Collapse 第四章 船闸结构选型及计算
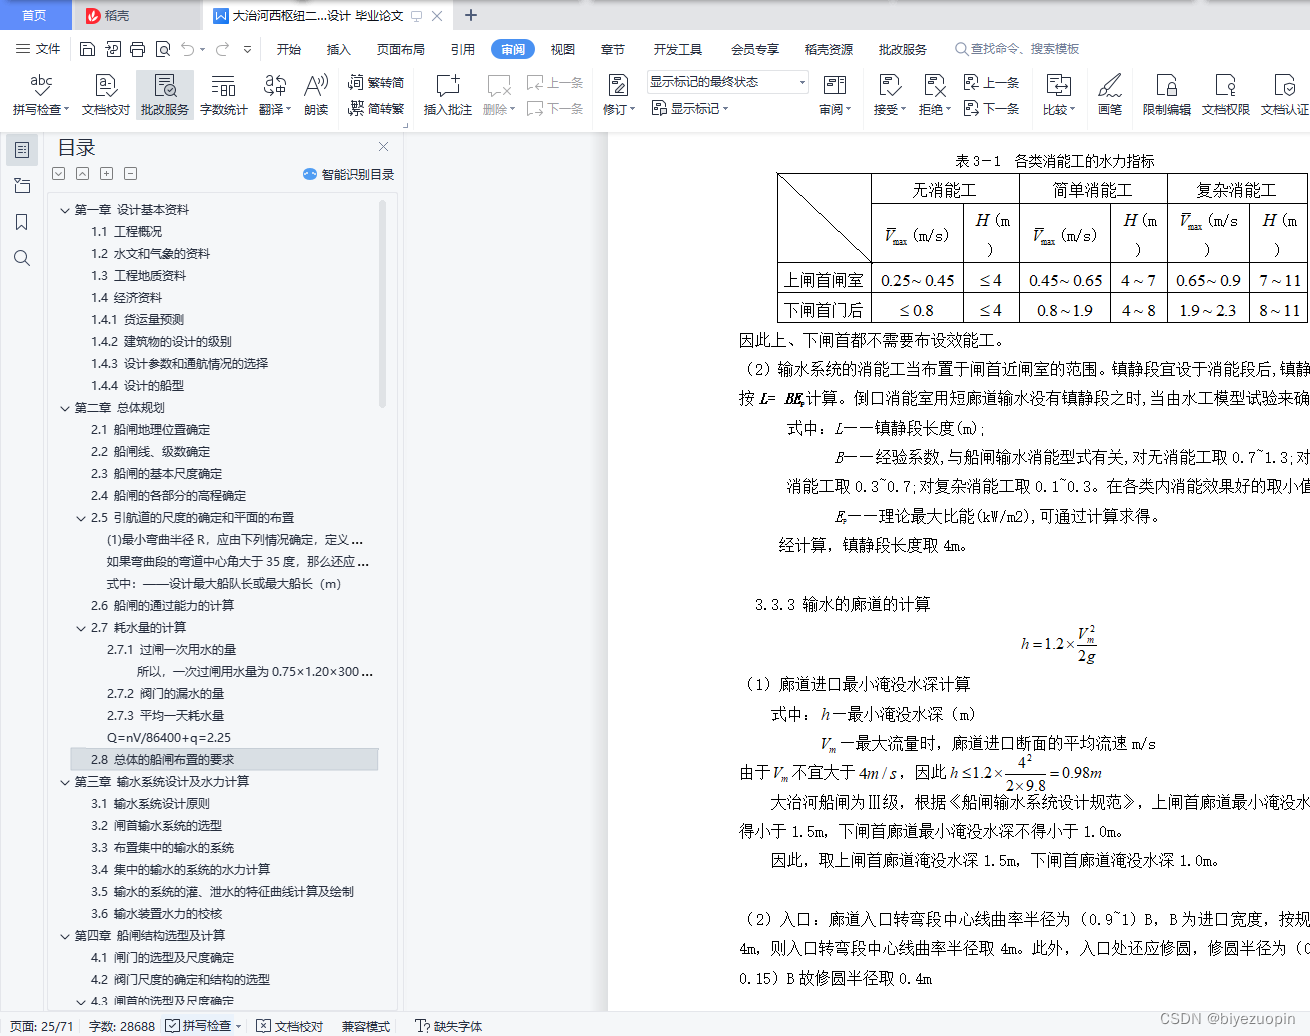 (x=65, y=936)
